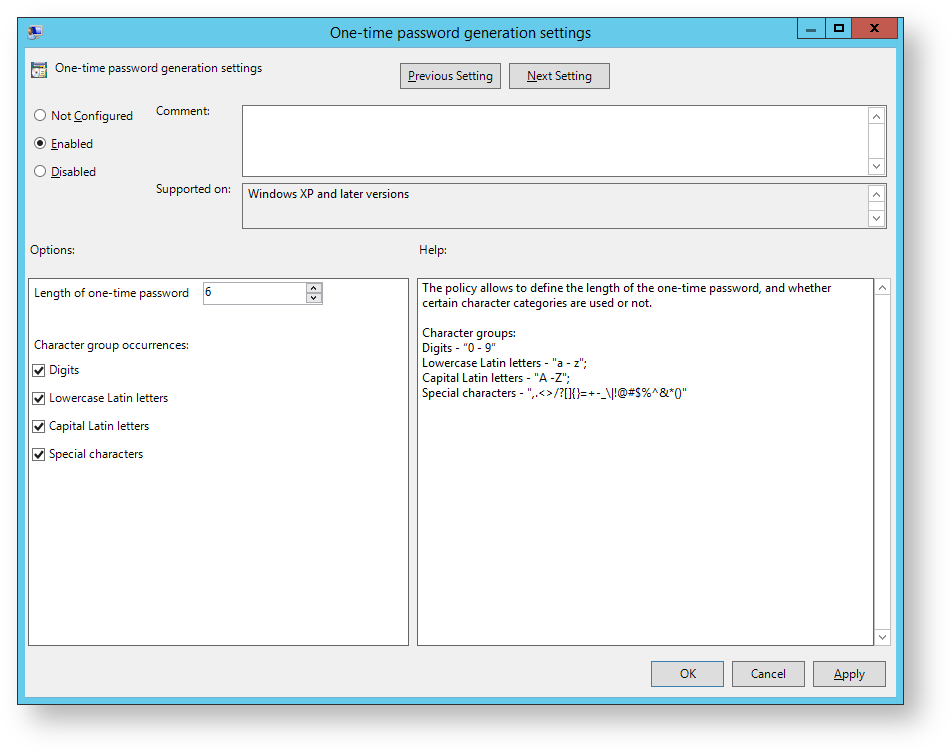This screenshot has height=753, width=952.
Task: Disable the Special characters checkbox
Action: (39, 454)
